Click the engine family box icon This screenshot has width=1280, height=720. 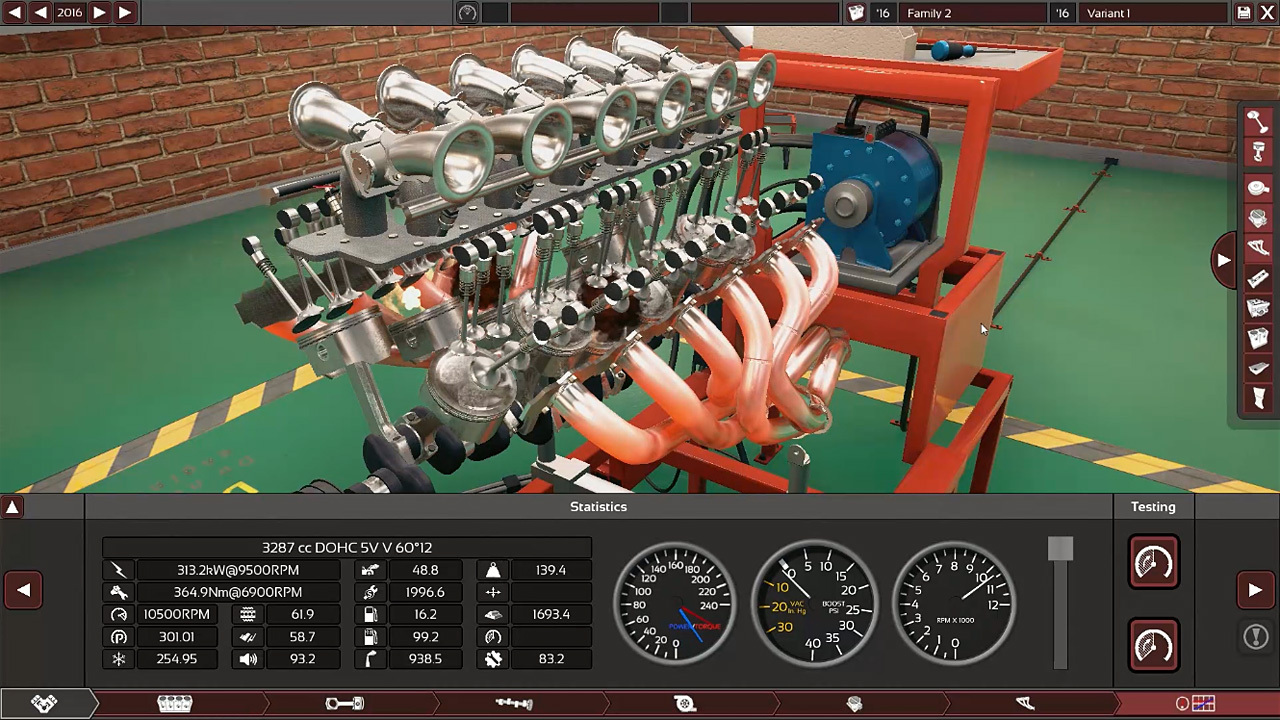[856, 13]
